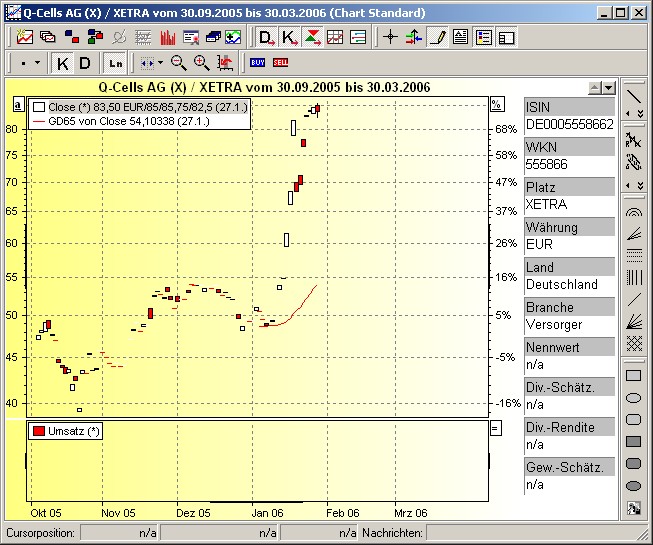Click the add chart plus icon

233,37
